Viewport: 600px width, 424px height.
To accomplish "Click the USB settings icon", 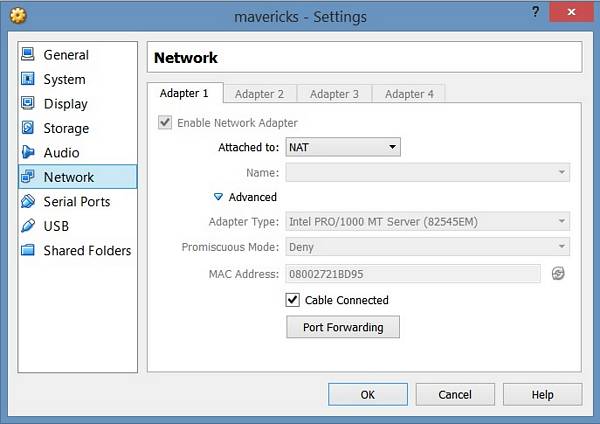I will coord(27,226).
